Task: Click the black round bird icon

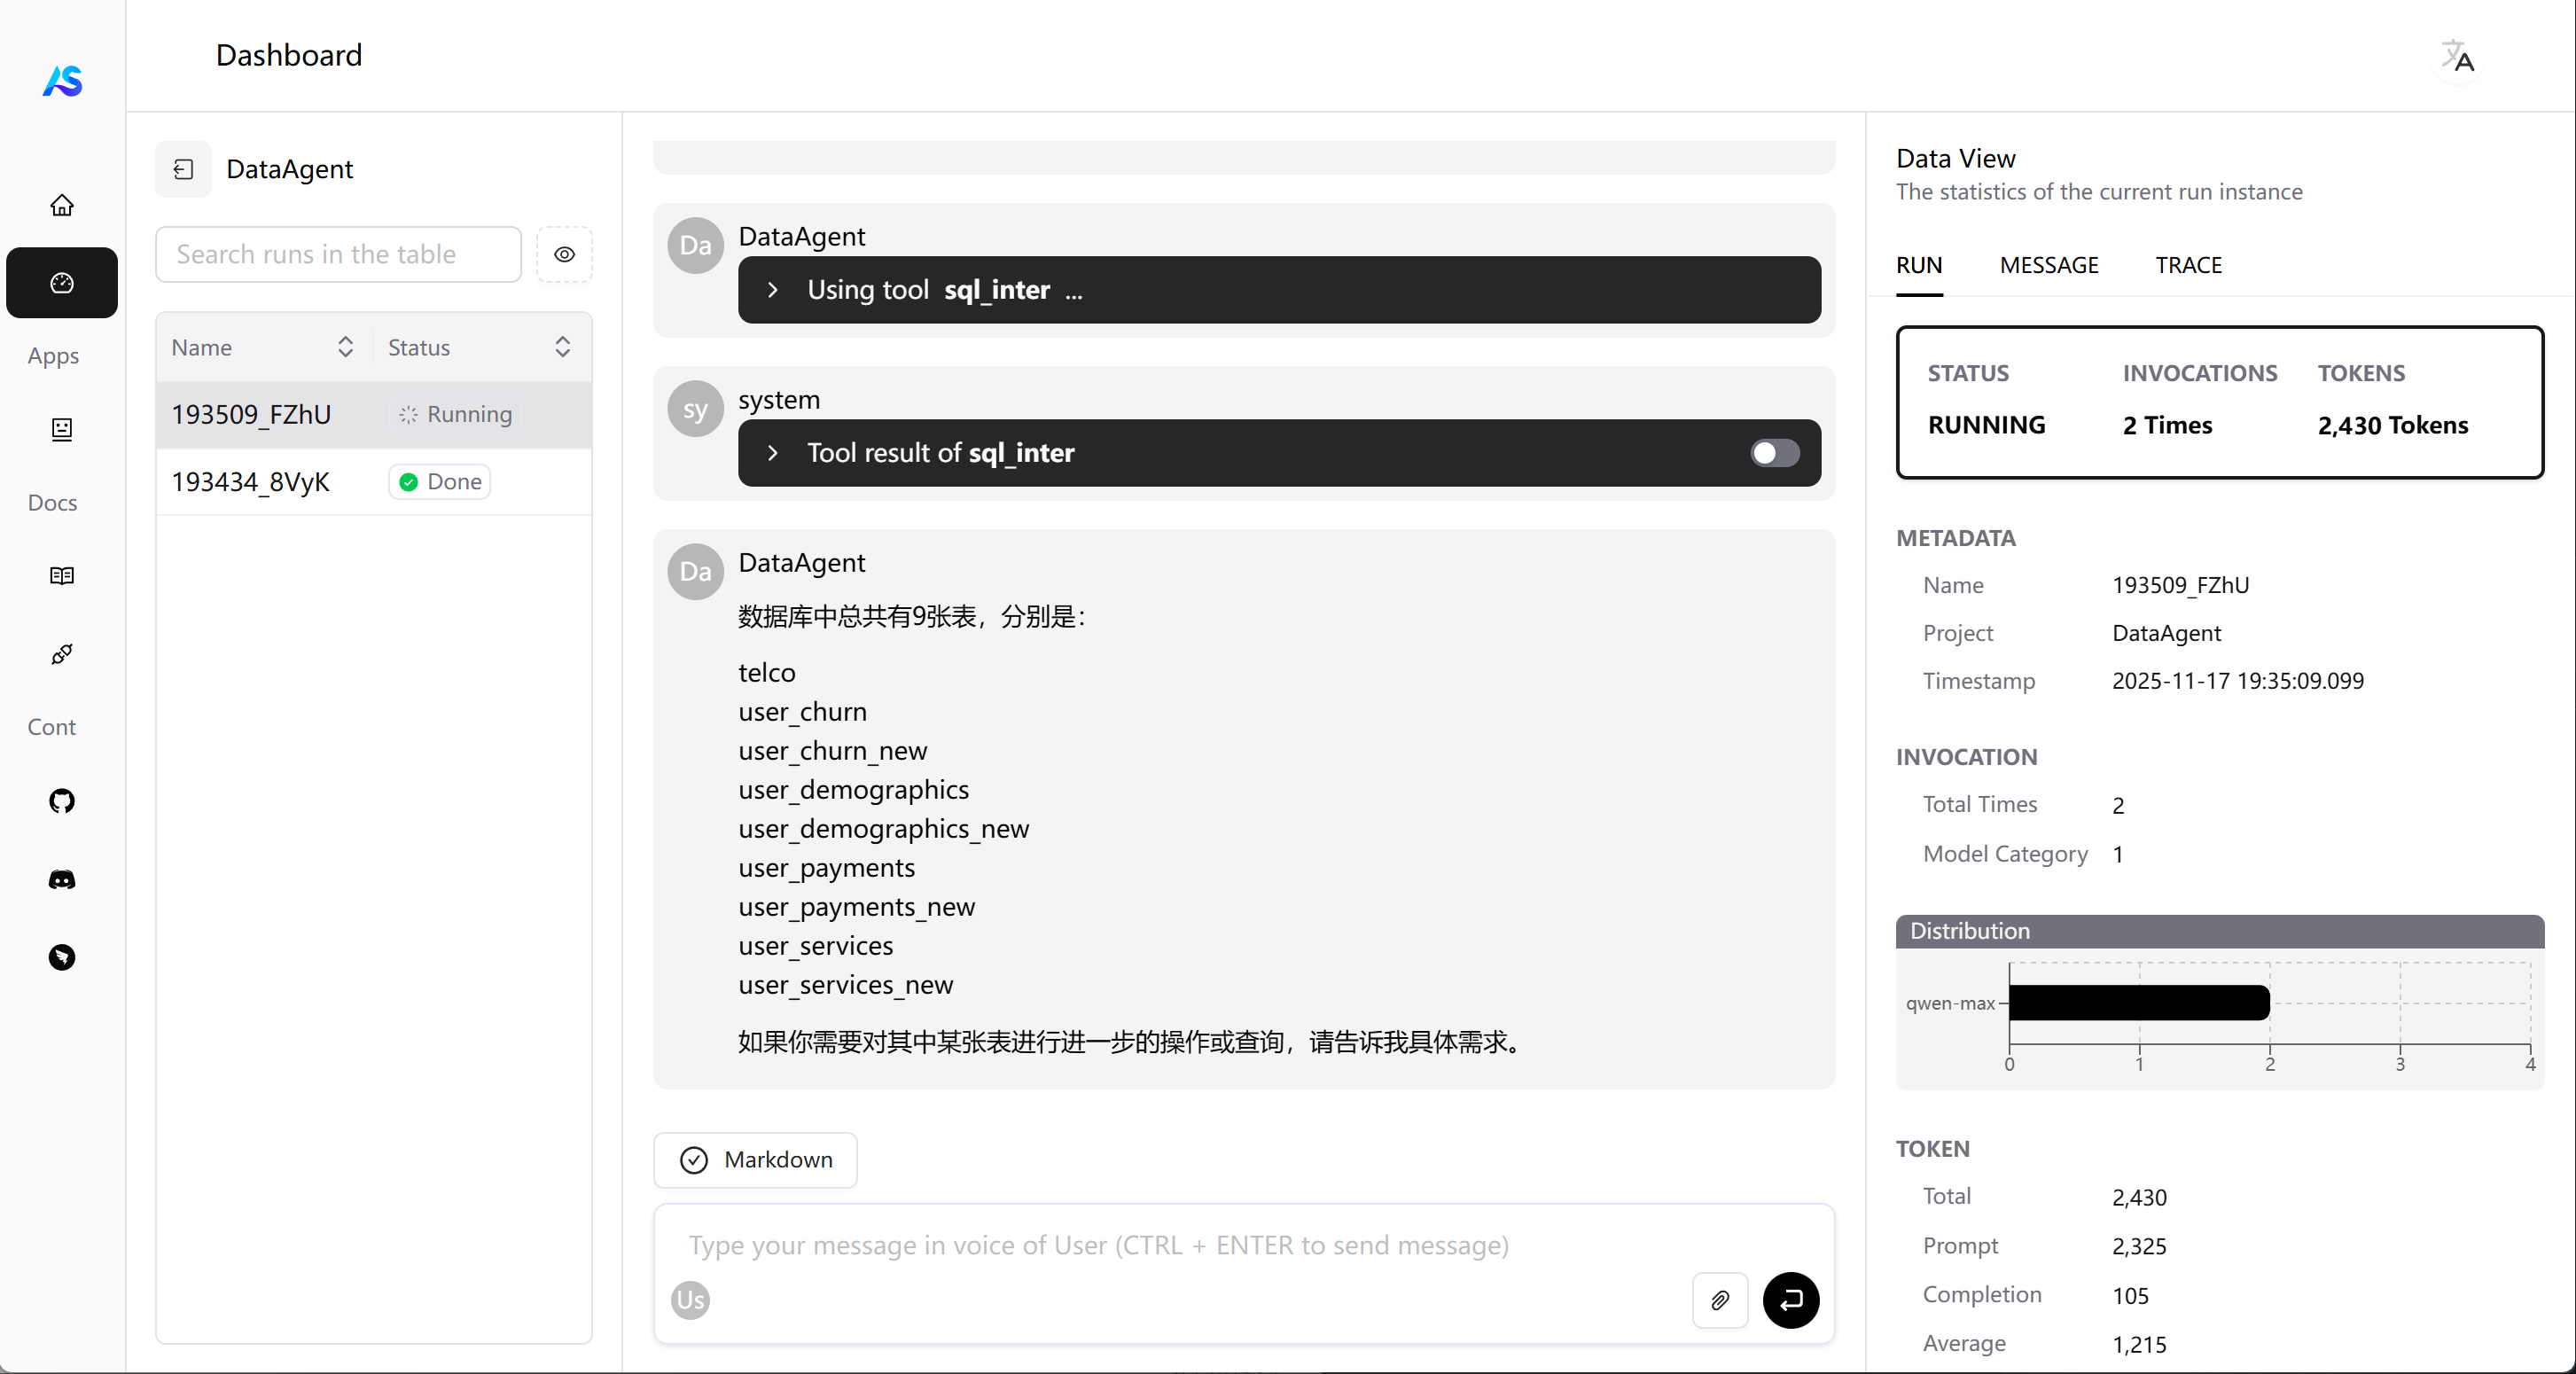Action: (62, 957)
